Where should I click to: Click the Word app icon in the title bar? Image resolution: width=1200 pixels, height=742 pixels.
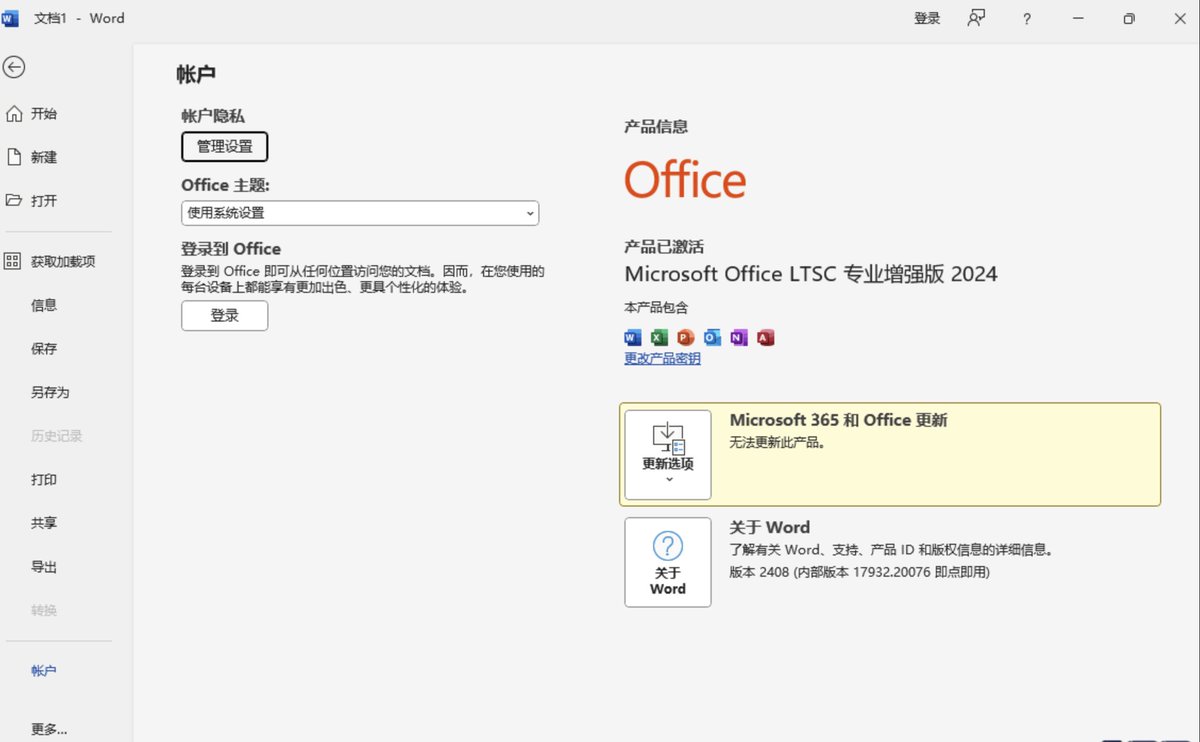(11, 18)
